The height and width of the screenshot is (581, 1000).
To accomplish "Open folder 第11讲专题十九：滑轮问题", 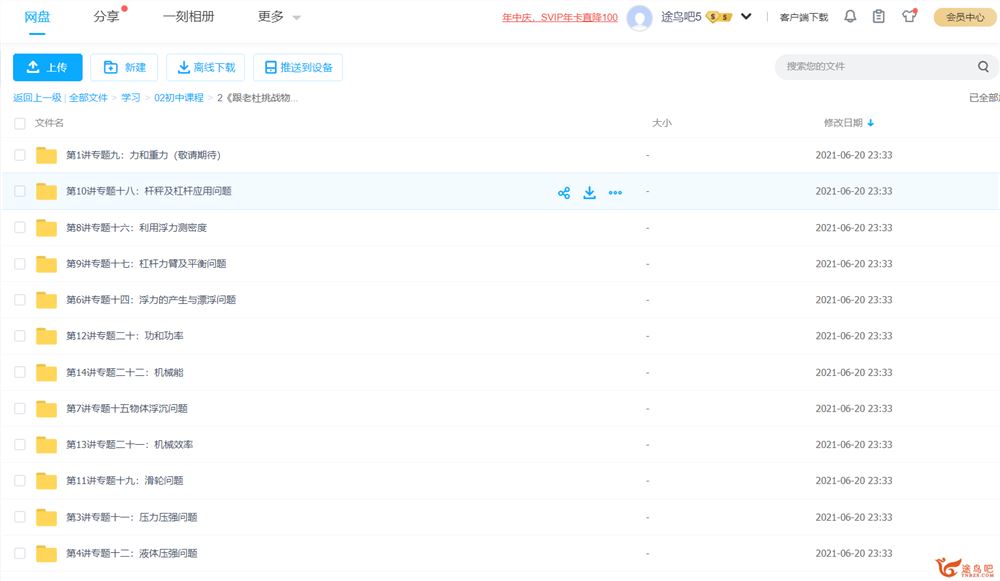I will coord(124,481).
